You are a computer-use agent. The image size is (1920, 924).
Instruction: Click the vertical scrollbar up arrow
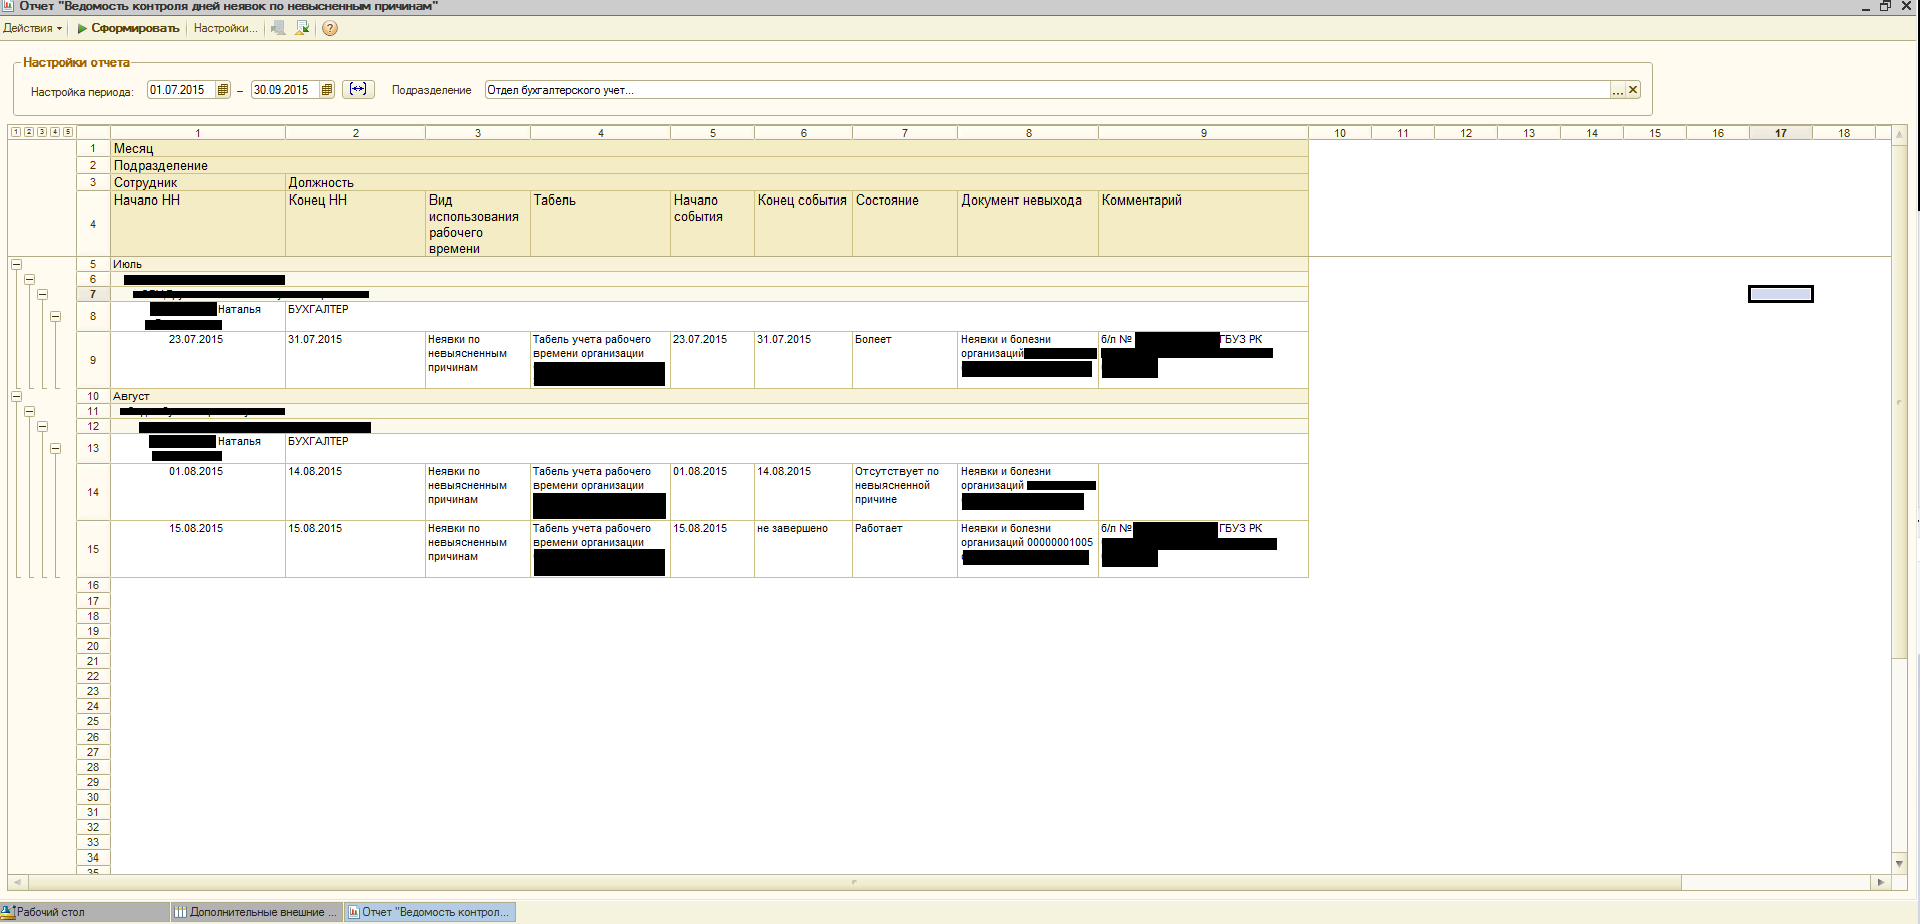[1899, 133]
